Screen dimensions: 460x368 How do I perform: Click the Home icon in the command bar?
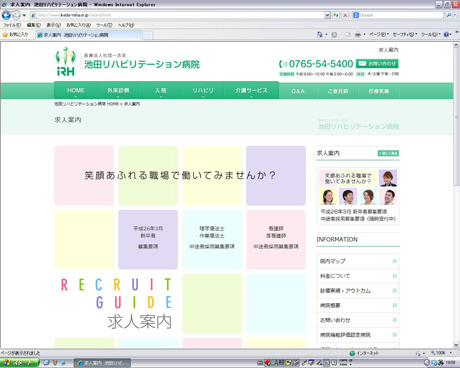click(320, 34)
